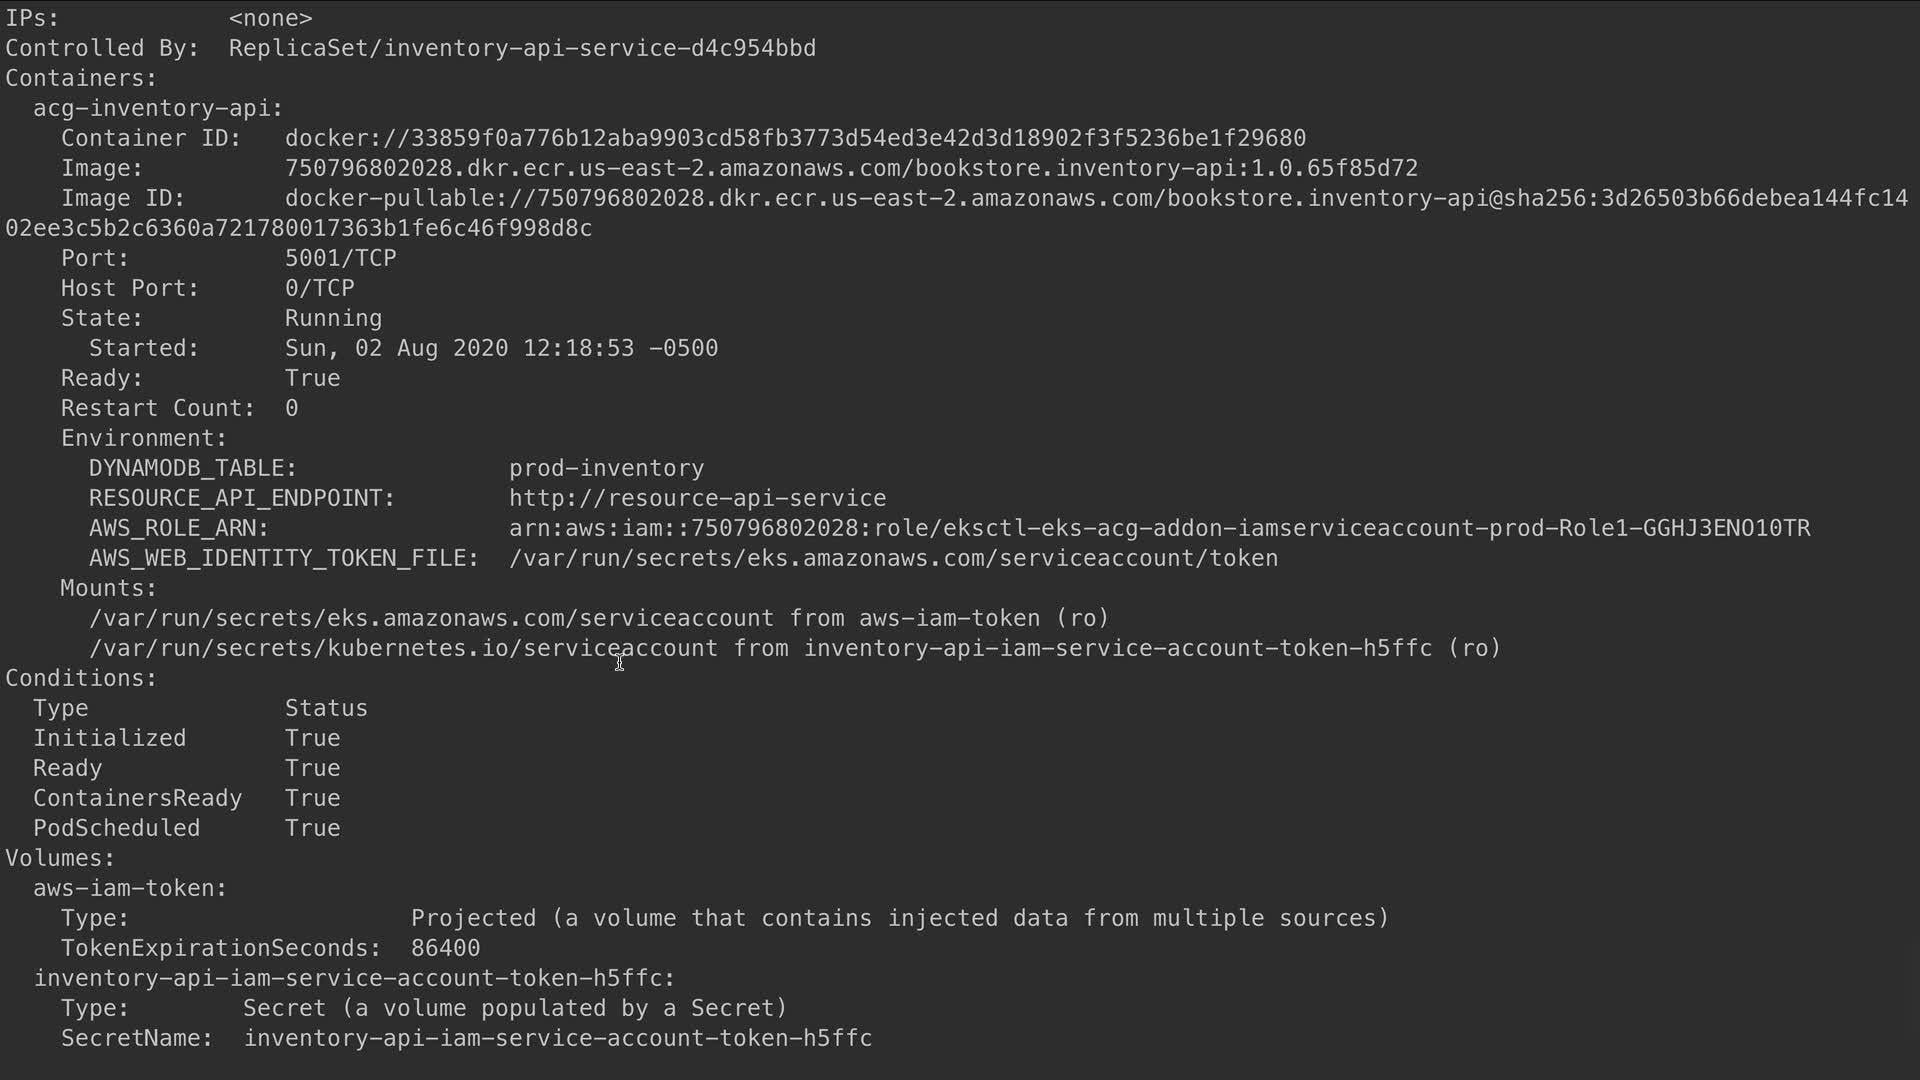Click the acg-inventory-api container name
Image resolution: width=1920 pixels, height=1080 pixels.
(x=157, y=108)
